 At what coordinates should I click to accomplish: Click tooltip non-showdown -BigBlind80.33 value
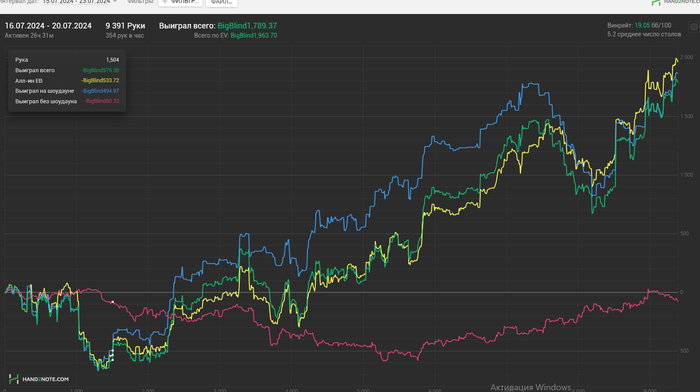tap(102, 101)
